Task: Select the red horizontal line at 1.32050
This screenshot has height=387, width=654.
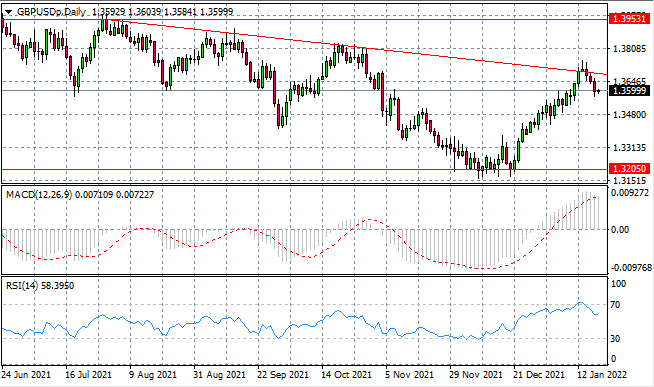Action: point(304,169)
